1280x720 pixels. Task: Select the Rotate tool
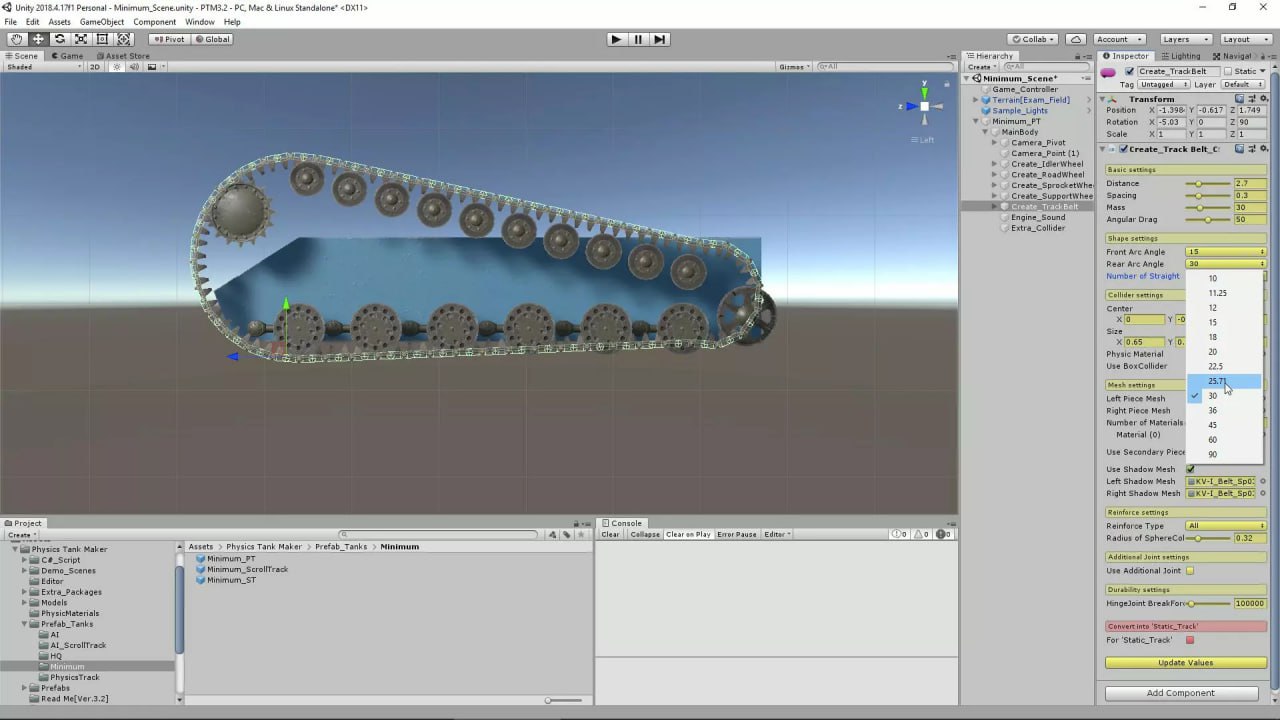pyautogui.click(x=58, y=39)
